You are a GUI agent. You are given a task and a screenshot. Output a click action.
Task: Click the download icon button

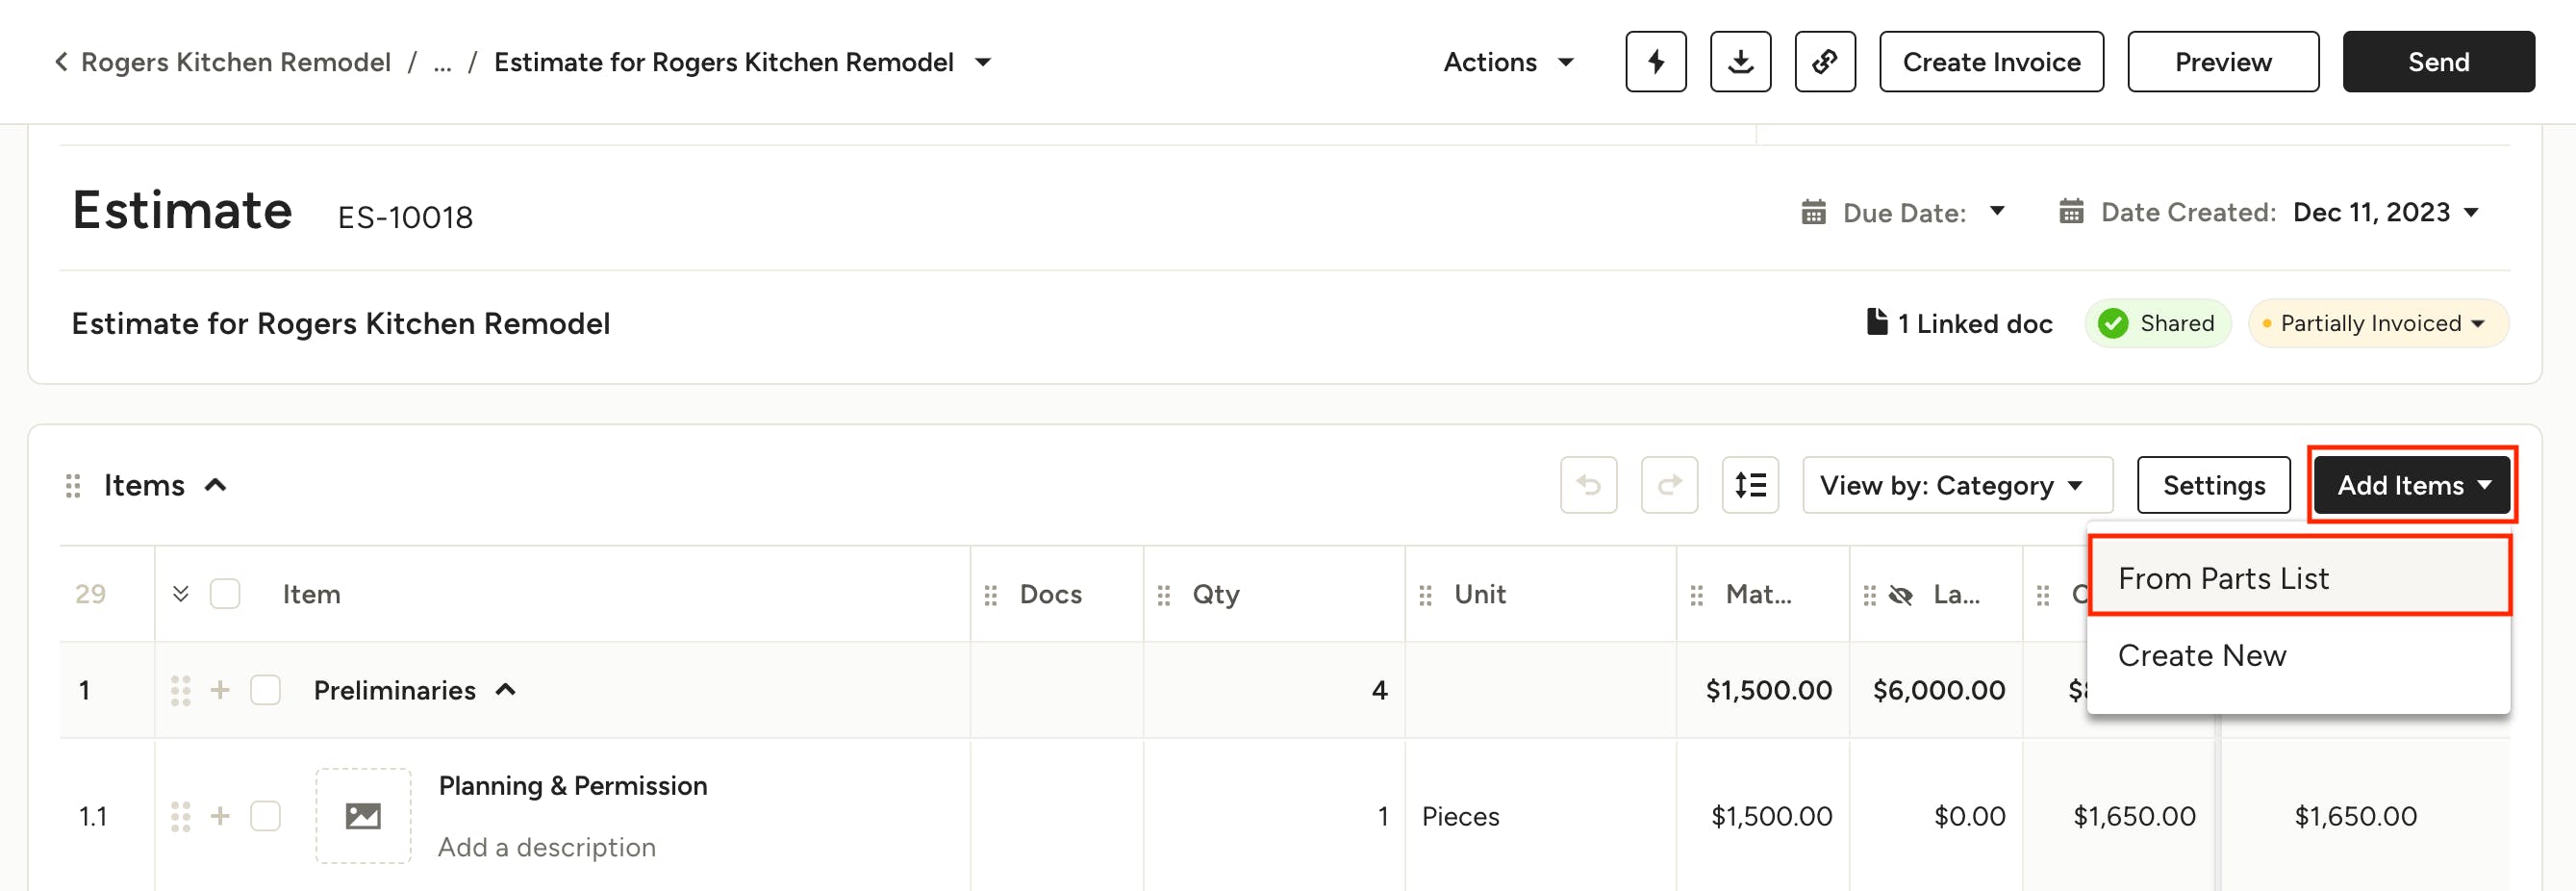(1740, 62)
